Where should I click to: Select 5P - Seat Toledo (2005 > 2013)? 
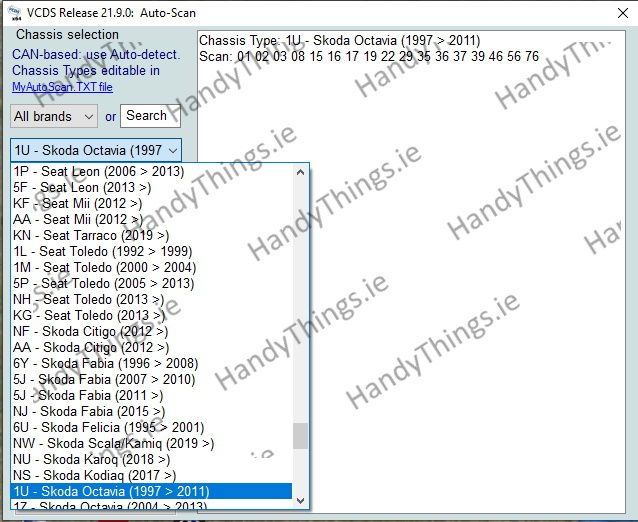tap(151, 284)
